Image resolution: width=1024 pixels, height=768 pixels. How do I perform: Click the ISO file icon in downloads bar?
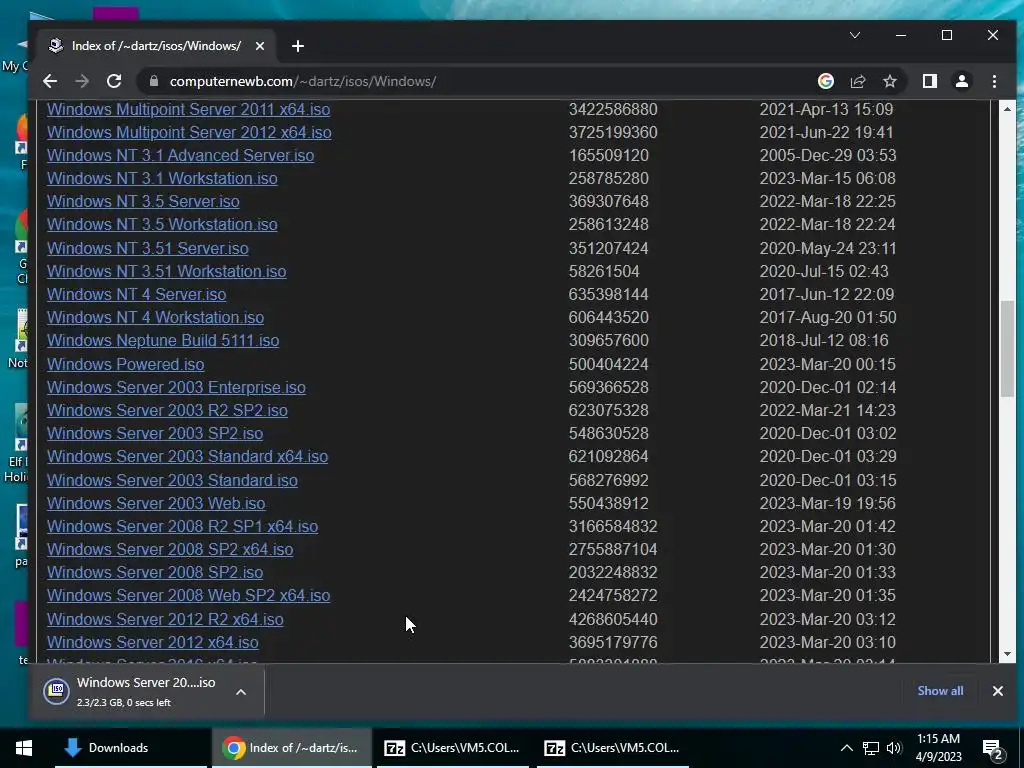click(x=57, y=691)
